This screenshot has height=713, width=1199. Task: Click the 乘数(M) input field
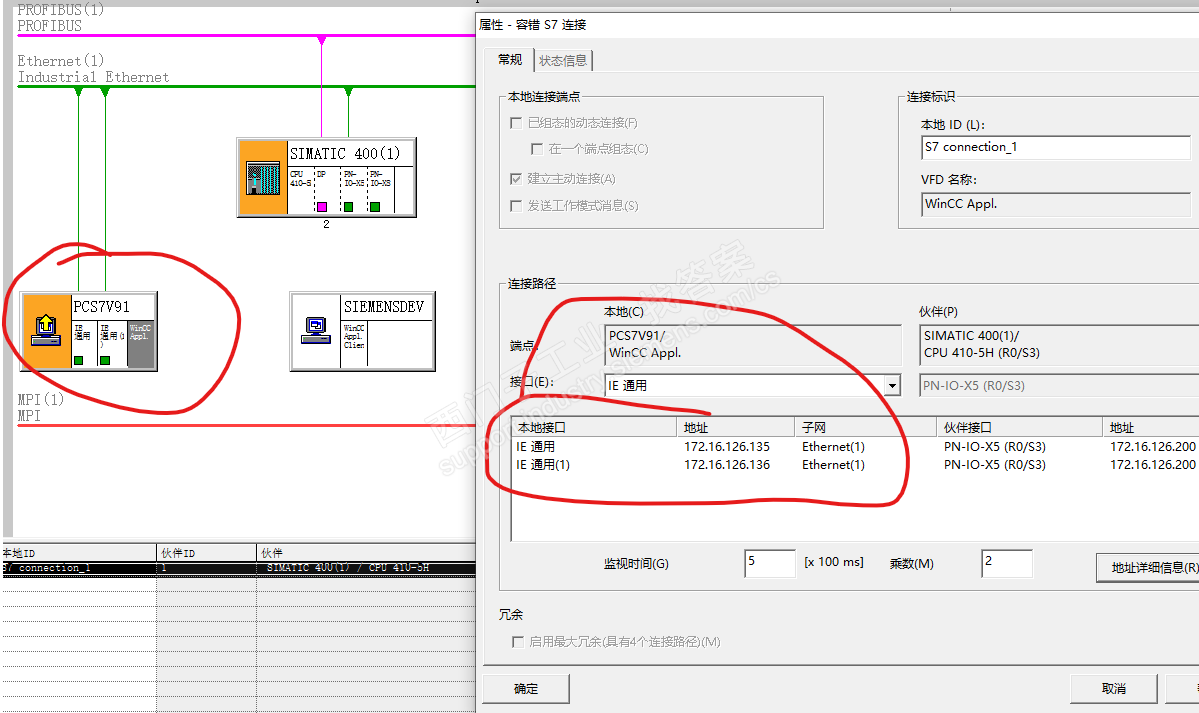[x=1007, y=563]
